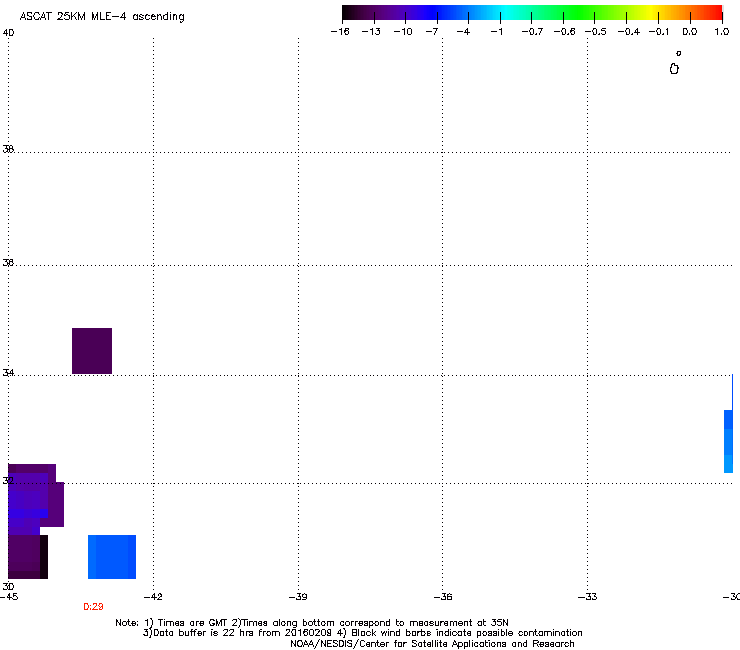Select the "-16" color bar label
The height and width of the screenshot is (650, 740).
tap(340, 32)
